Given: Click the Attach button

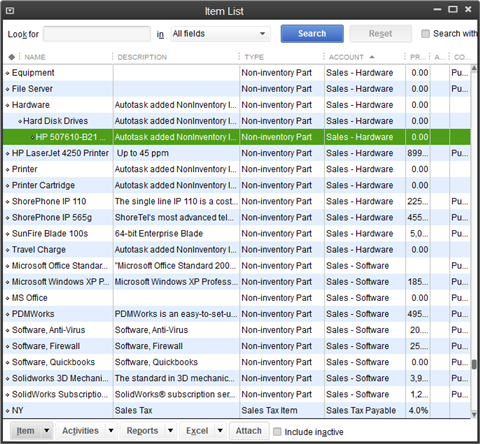Looking at the screenshot, I should pyautogui.click(x=249, y=431).
